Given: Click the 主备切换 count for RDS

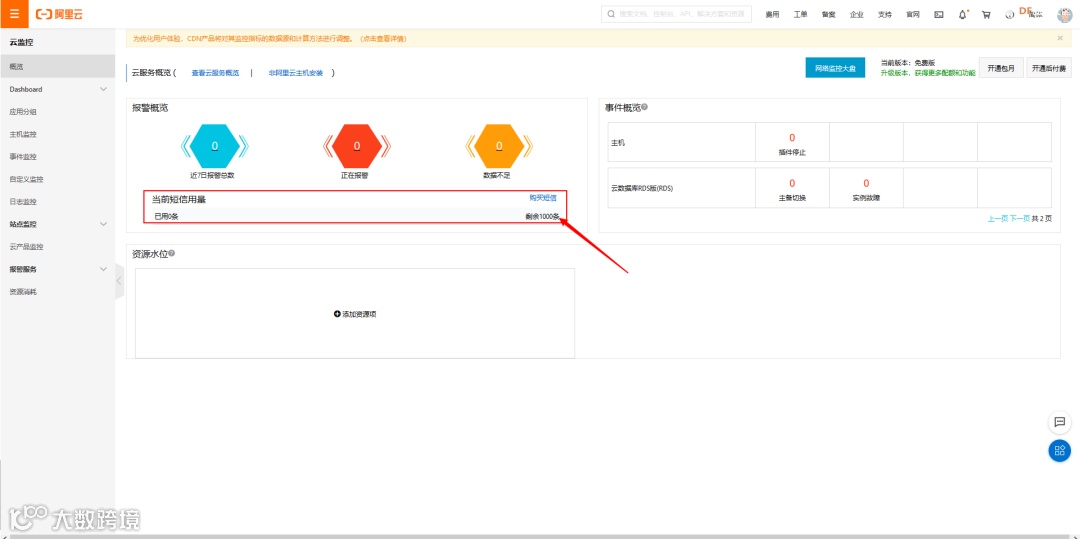Looking at the screenshot, I should (x=792, y=183).
